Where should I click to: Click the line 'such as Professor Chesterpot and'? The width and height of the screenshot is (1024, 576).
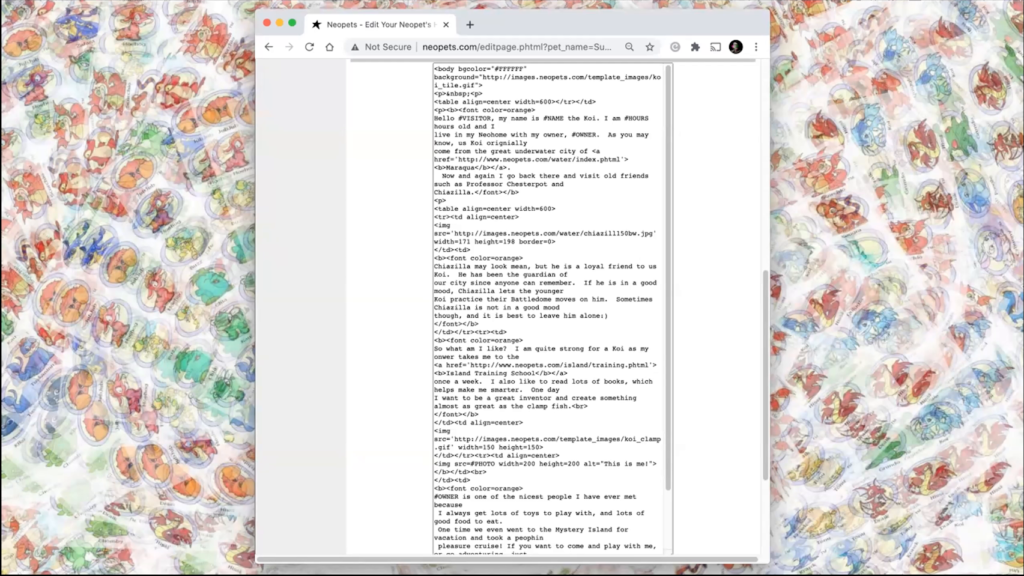[499, 184]
